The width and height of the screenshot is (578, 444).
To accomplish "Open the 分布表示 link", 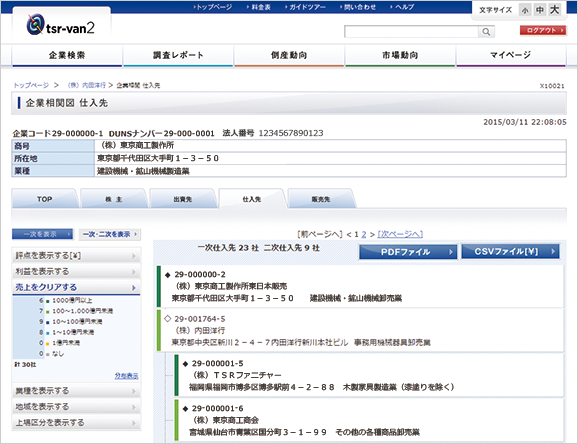I will (x=126, y=376).
